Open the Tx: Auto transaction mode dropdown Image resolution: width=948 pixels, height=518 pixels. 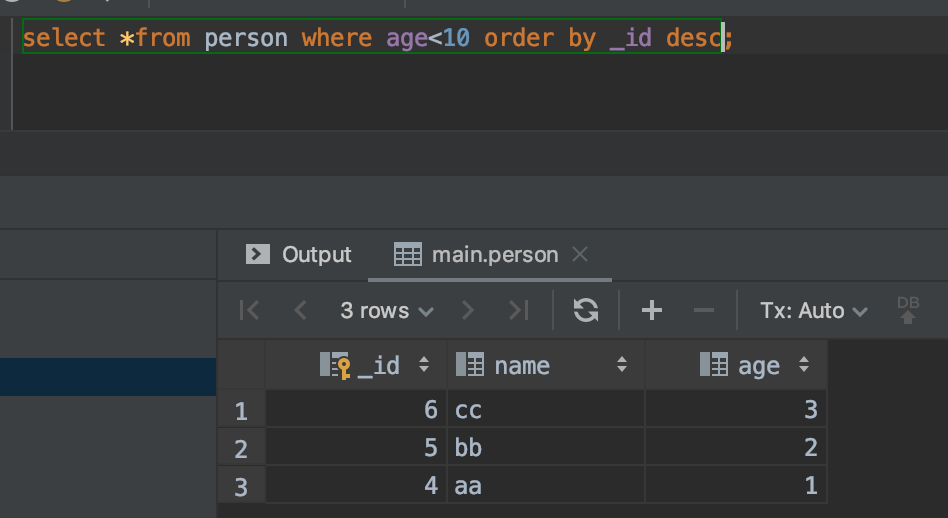(x=813, y=311)
